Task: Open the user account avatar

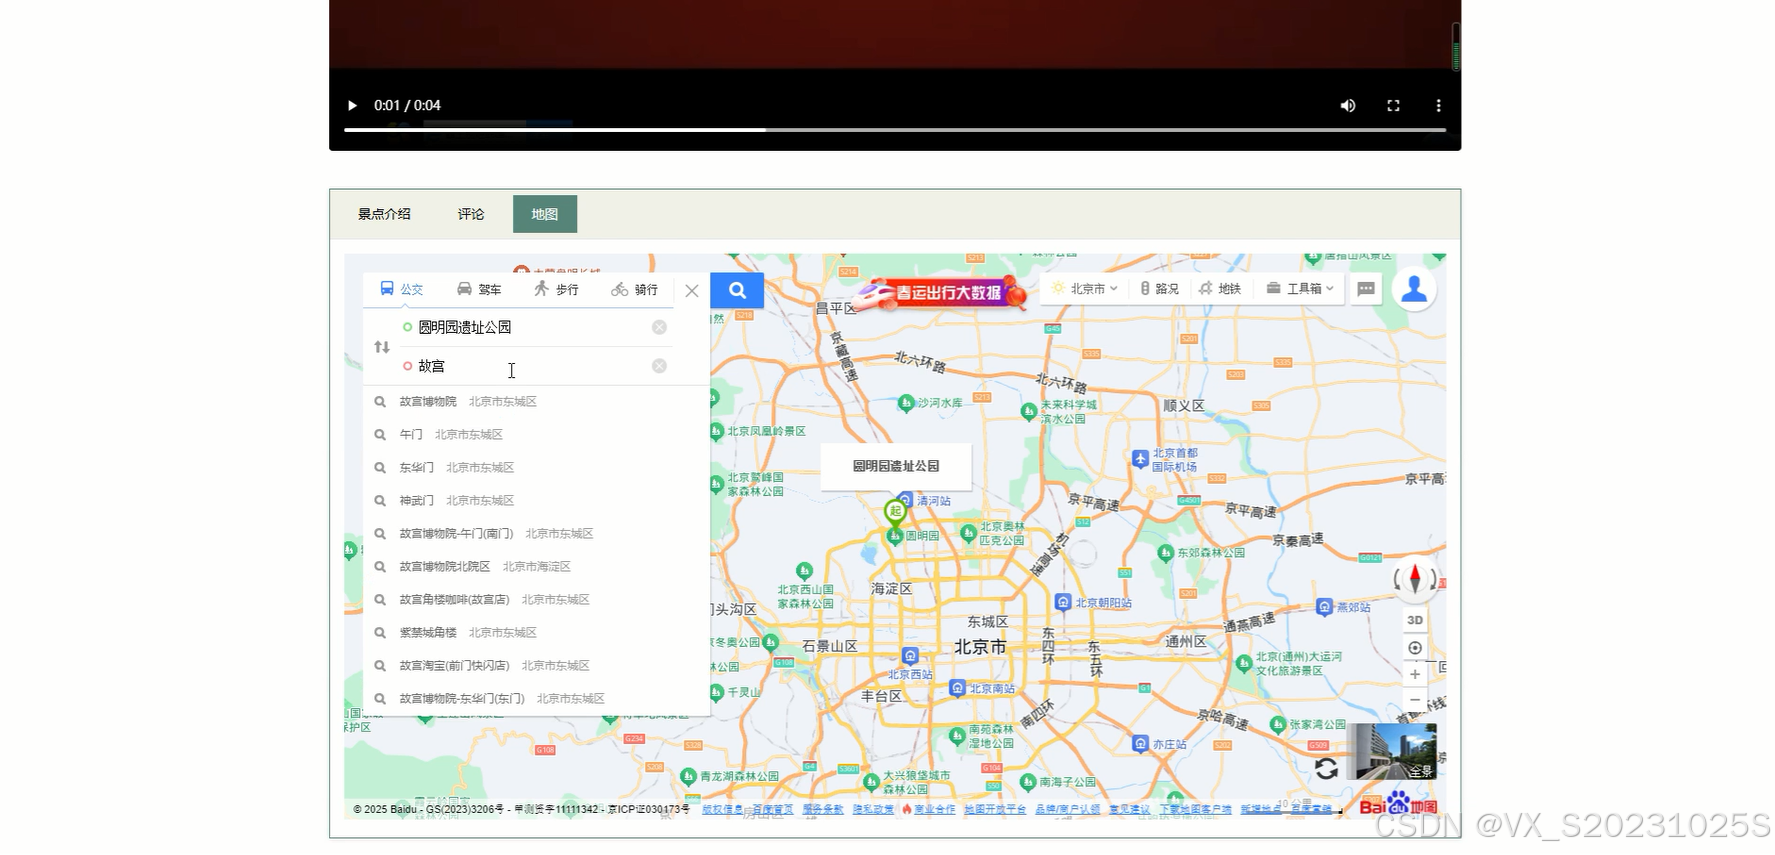Action: coord(1414,290)
